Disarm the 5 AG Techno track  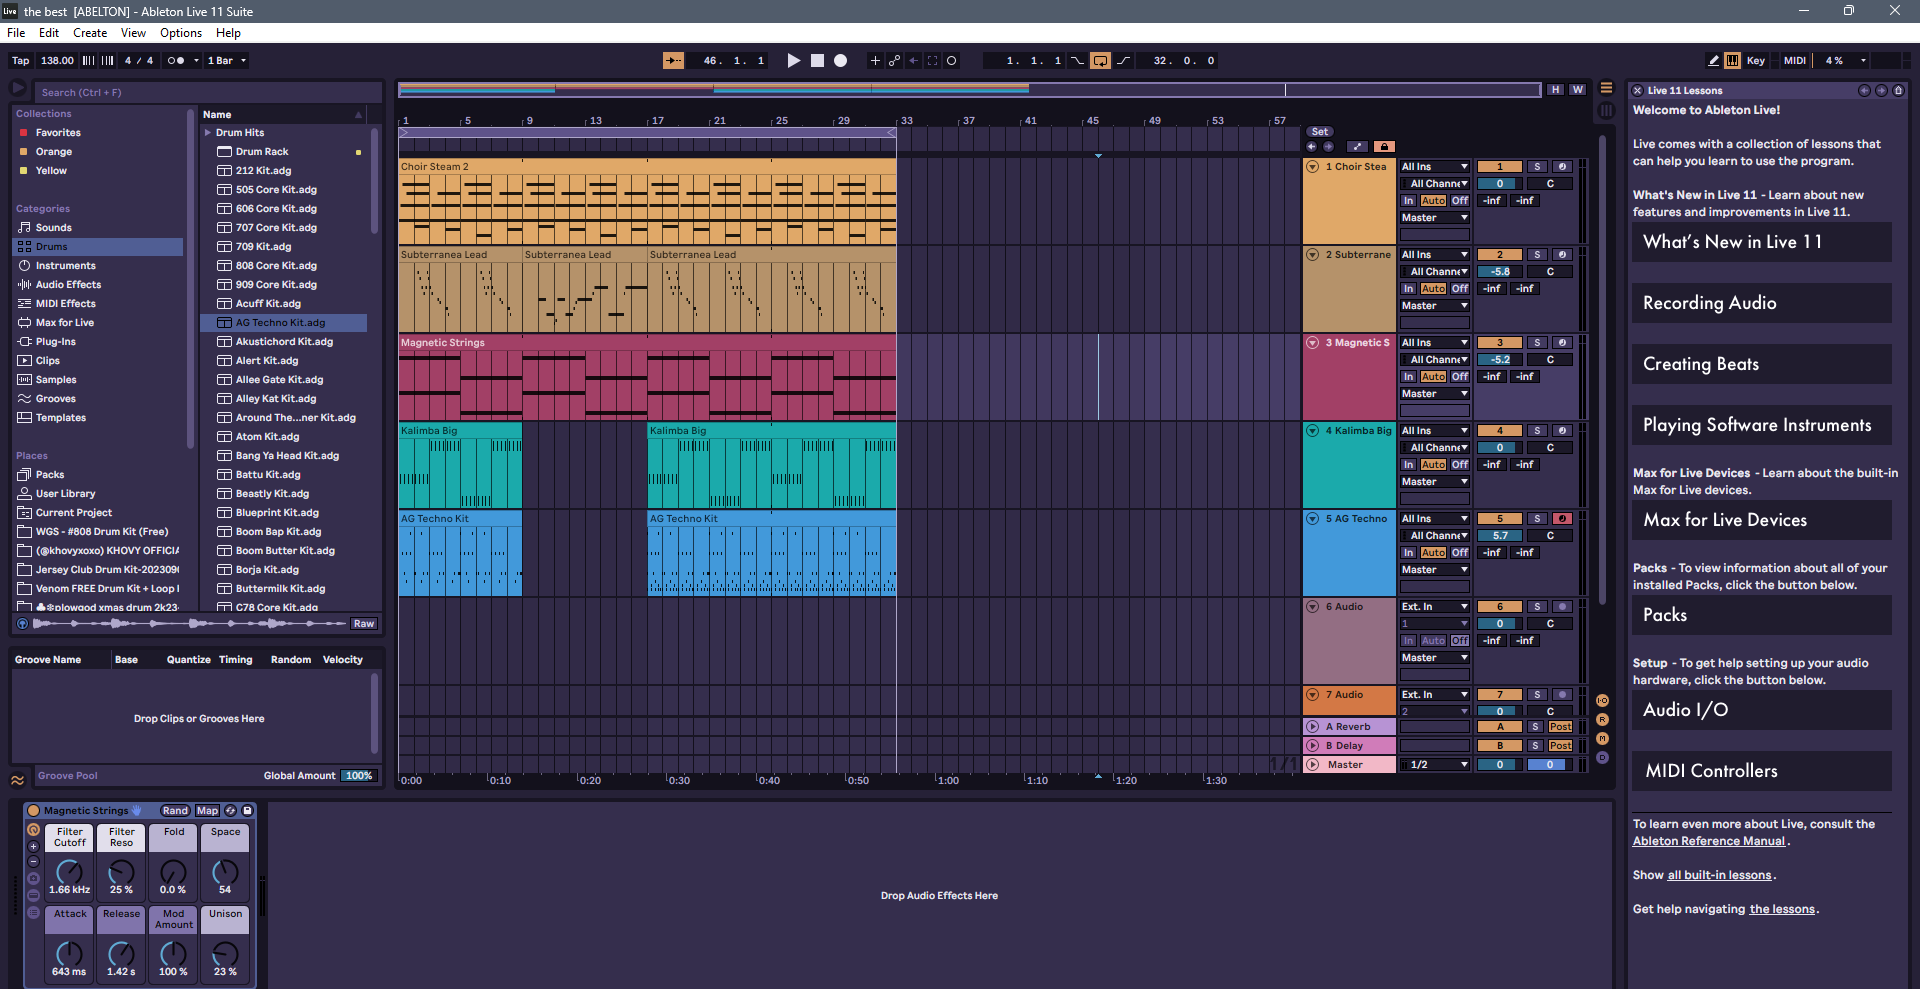pos(1562,519)
